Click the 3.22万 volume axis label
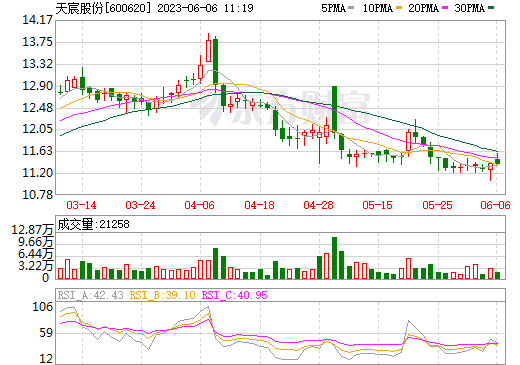Screen dimensions: 520x365 (x=36, y=266)
